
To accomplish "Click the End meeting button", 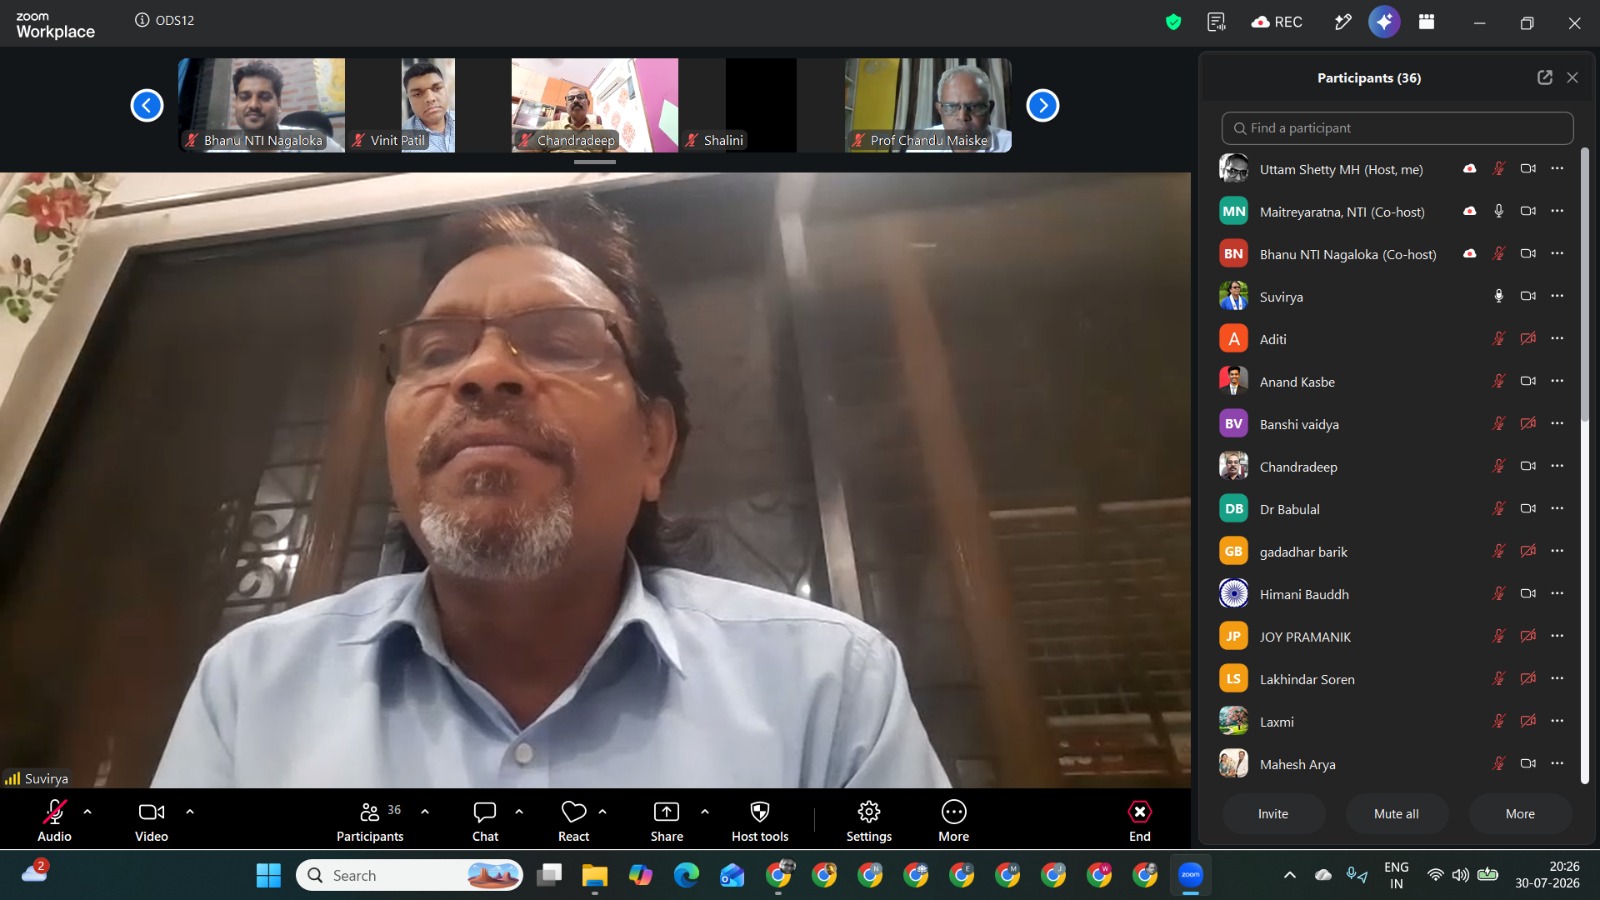I will click(x=1140, y=820).
